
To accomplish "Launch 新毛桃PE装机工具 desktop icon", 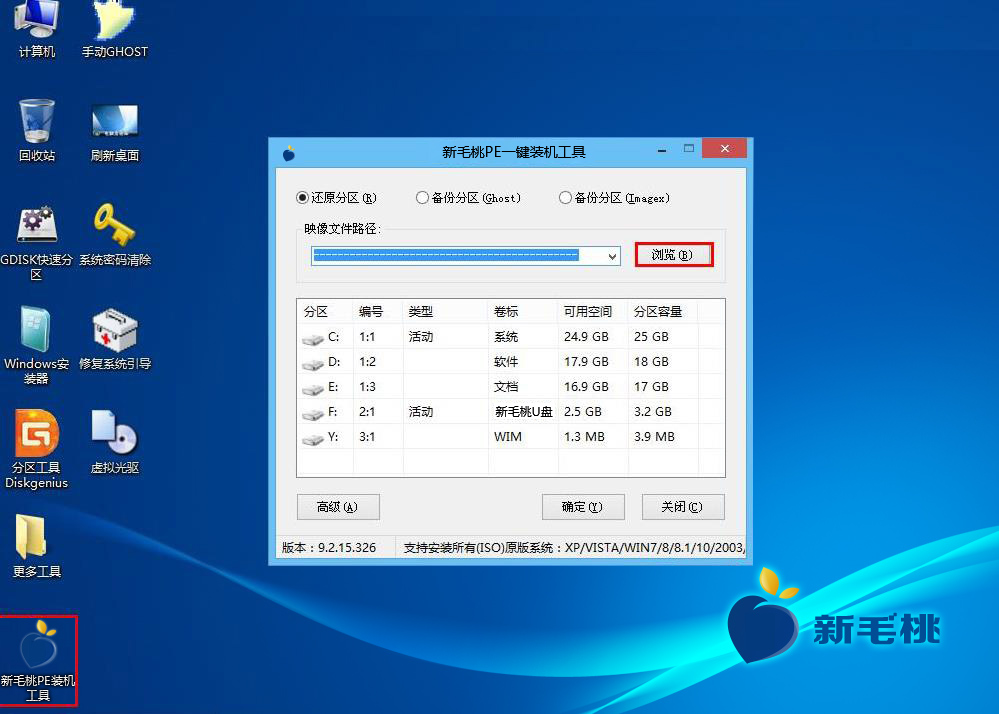I will (x=38, y=660).
